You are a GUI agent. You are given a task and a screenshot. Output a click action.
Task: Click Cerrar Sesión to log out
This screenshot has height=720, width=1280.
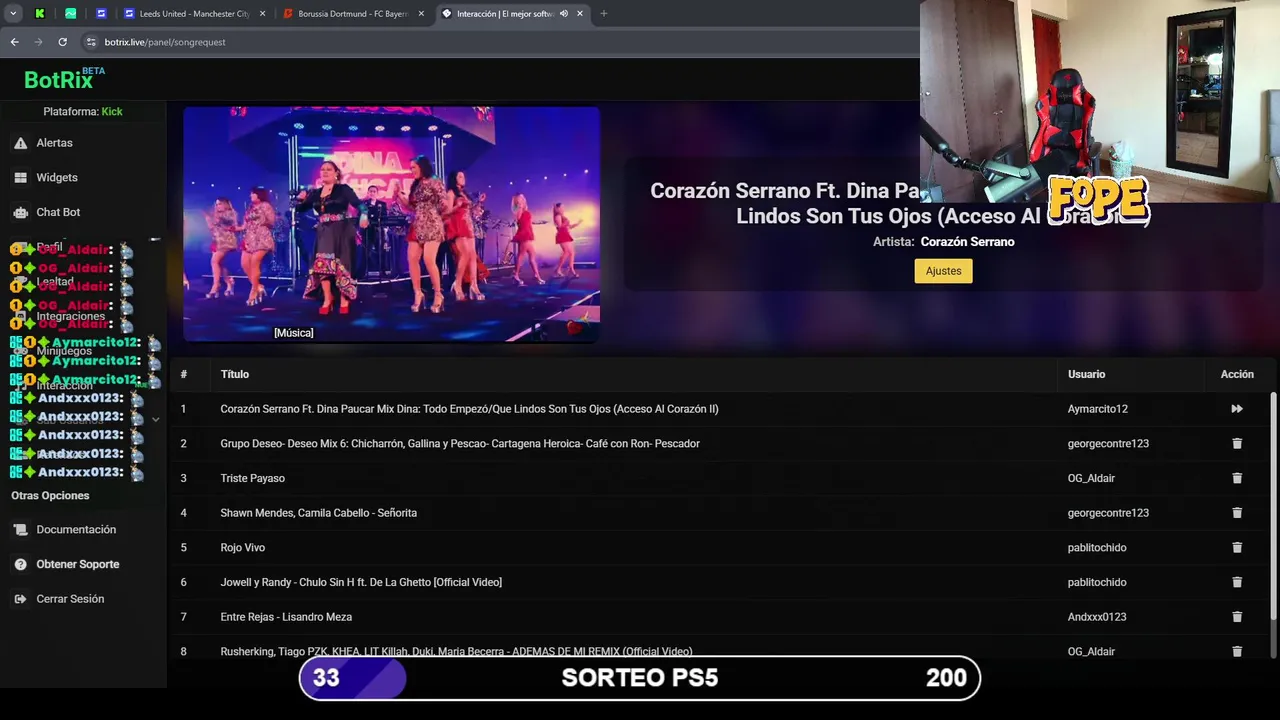(x=70, y=599)
